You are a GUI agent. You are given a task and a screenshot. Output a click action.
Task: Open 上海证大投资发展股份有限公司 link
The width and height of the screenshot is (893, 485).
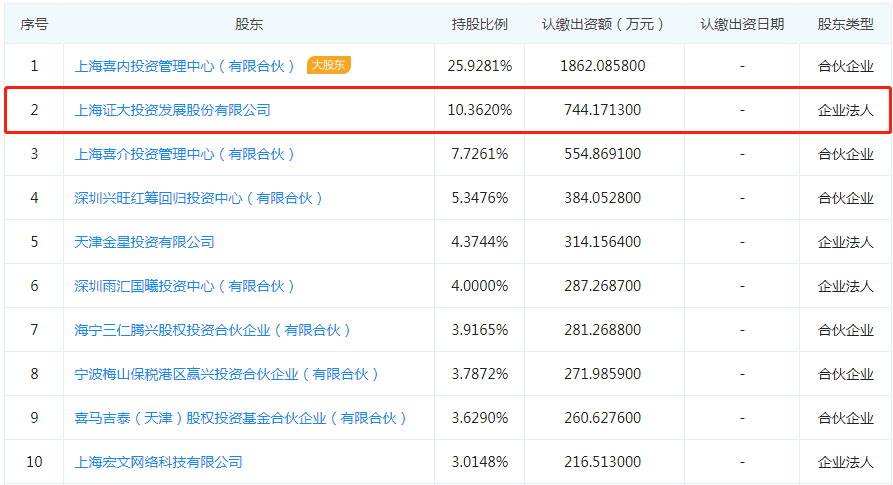click(x=172, y=110)
